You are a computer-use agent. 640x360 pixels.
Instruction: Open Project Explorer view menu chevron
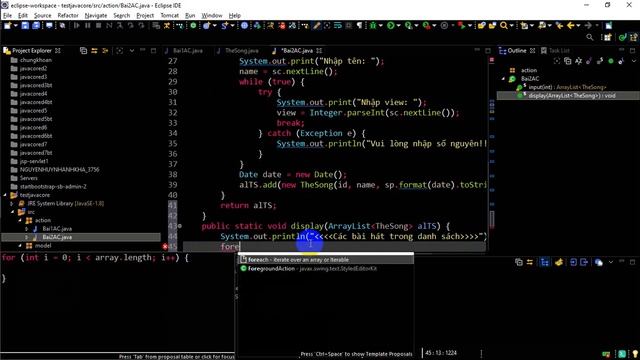(131, 51)
